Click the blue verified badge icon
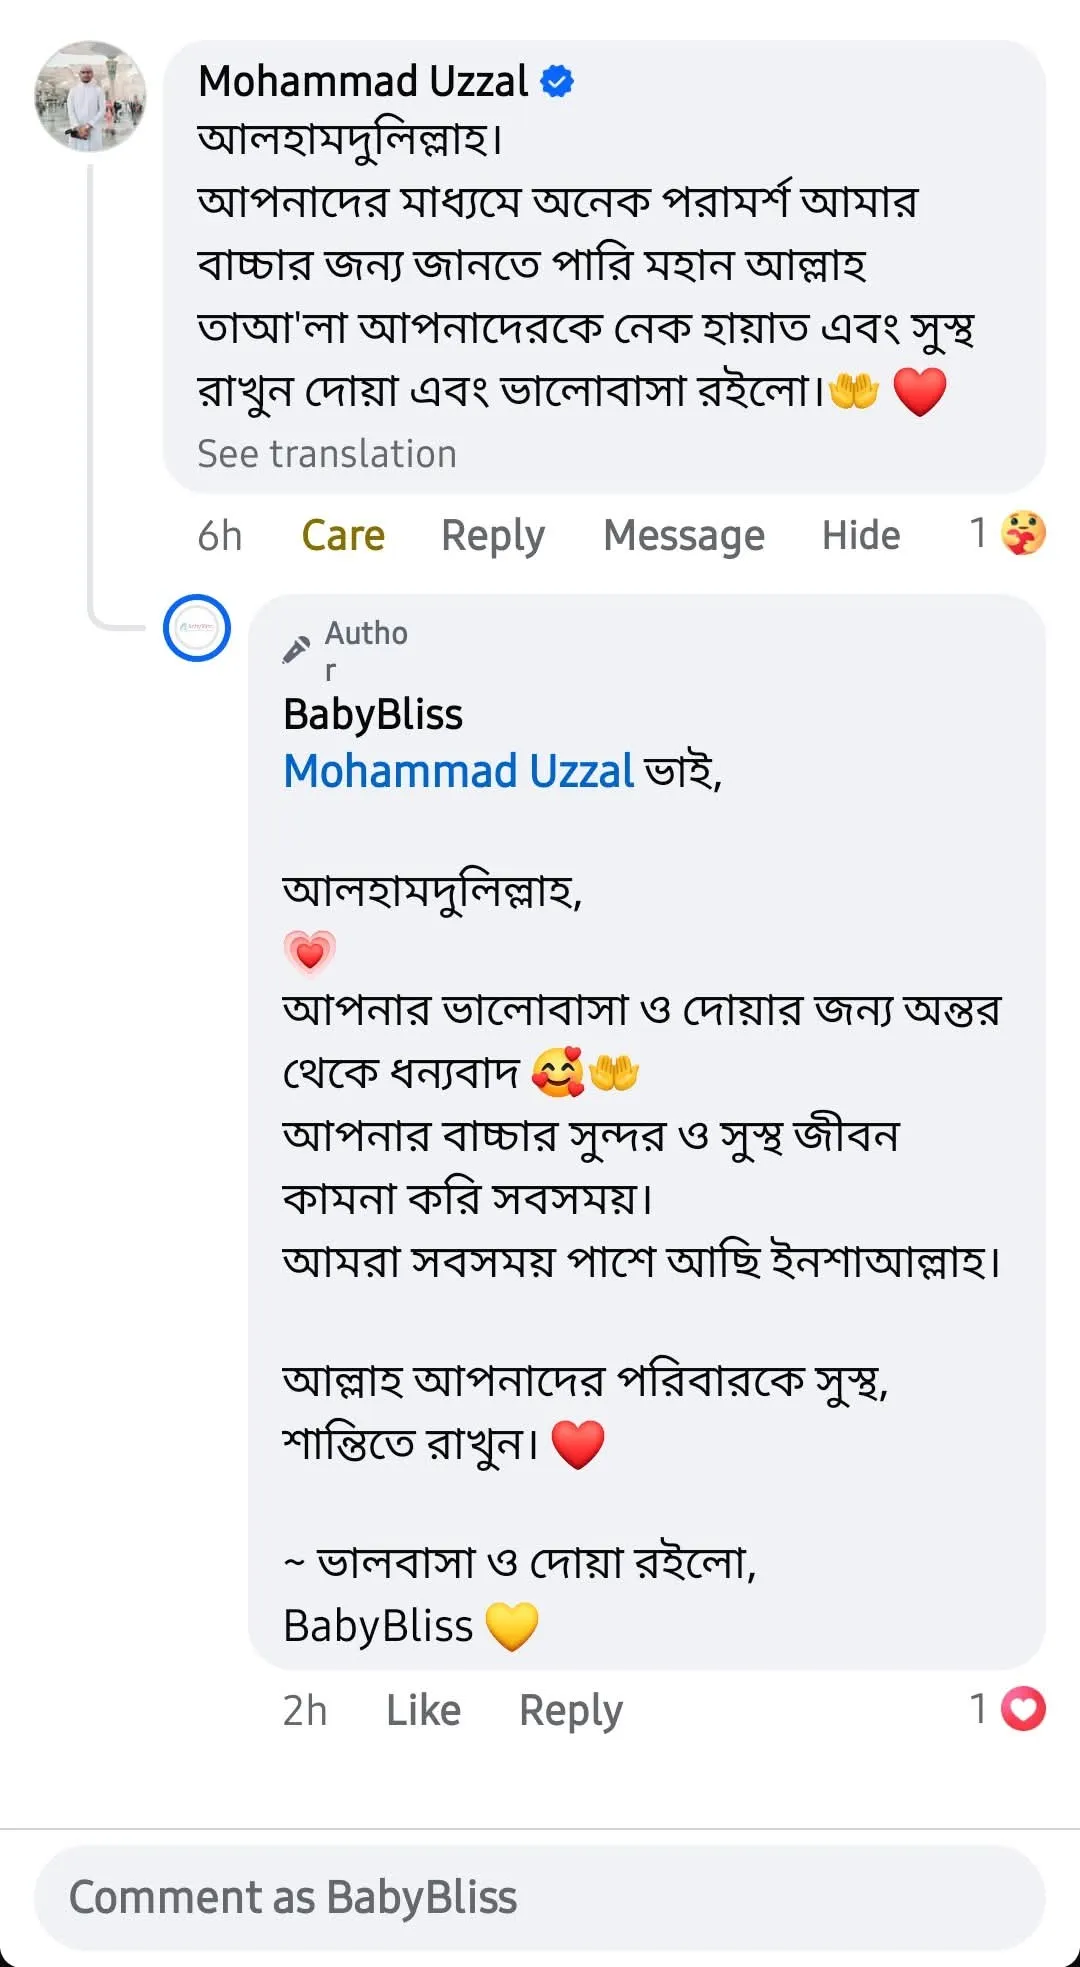Viewport: 1080px width, 1967px height. (557, 81)
